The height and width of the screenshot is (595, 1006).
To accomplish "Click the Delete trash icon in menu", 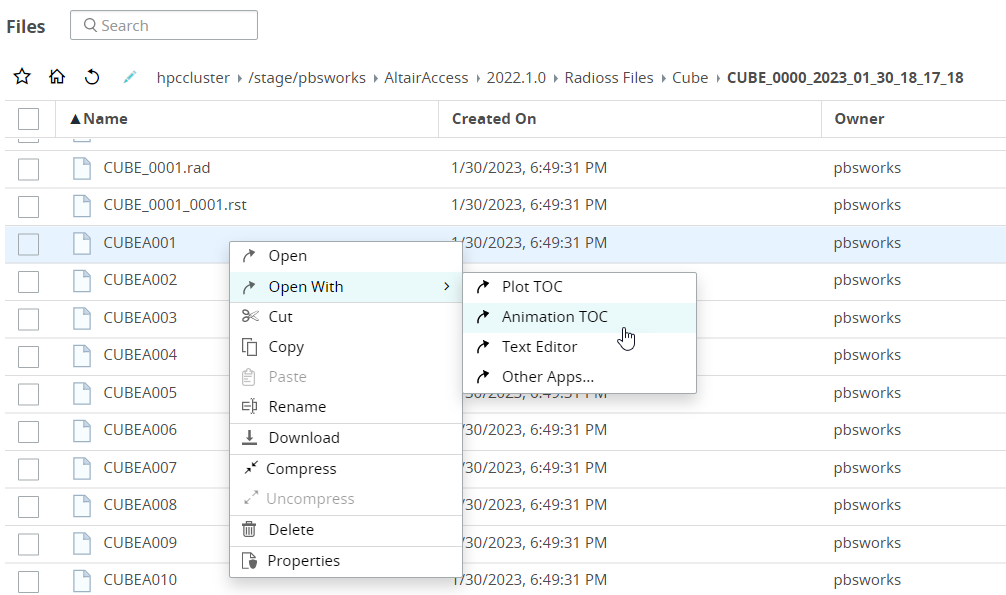I will (250, 530).
